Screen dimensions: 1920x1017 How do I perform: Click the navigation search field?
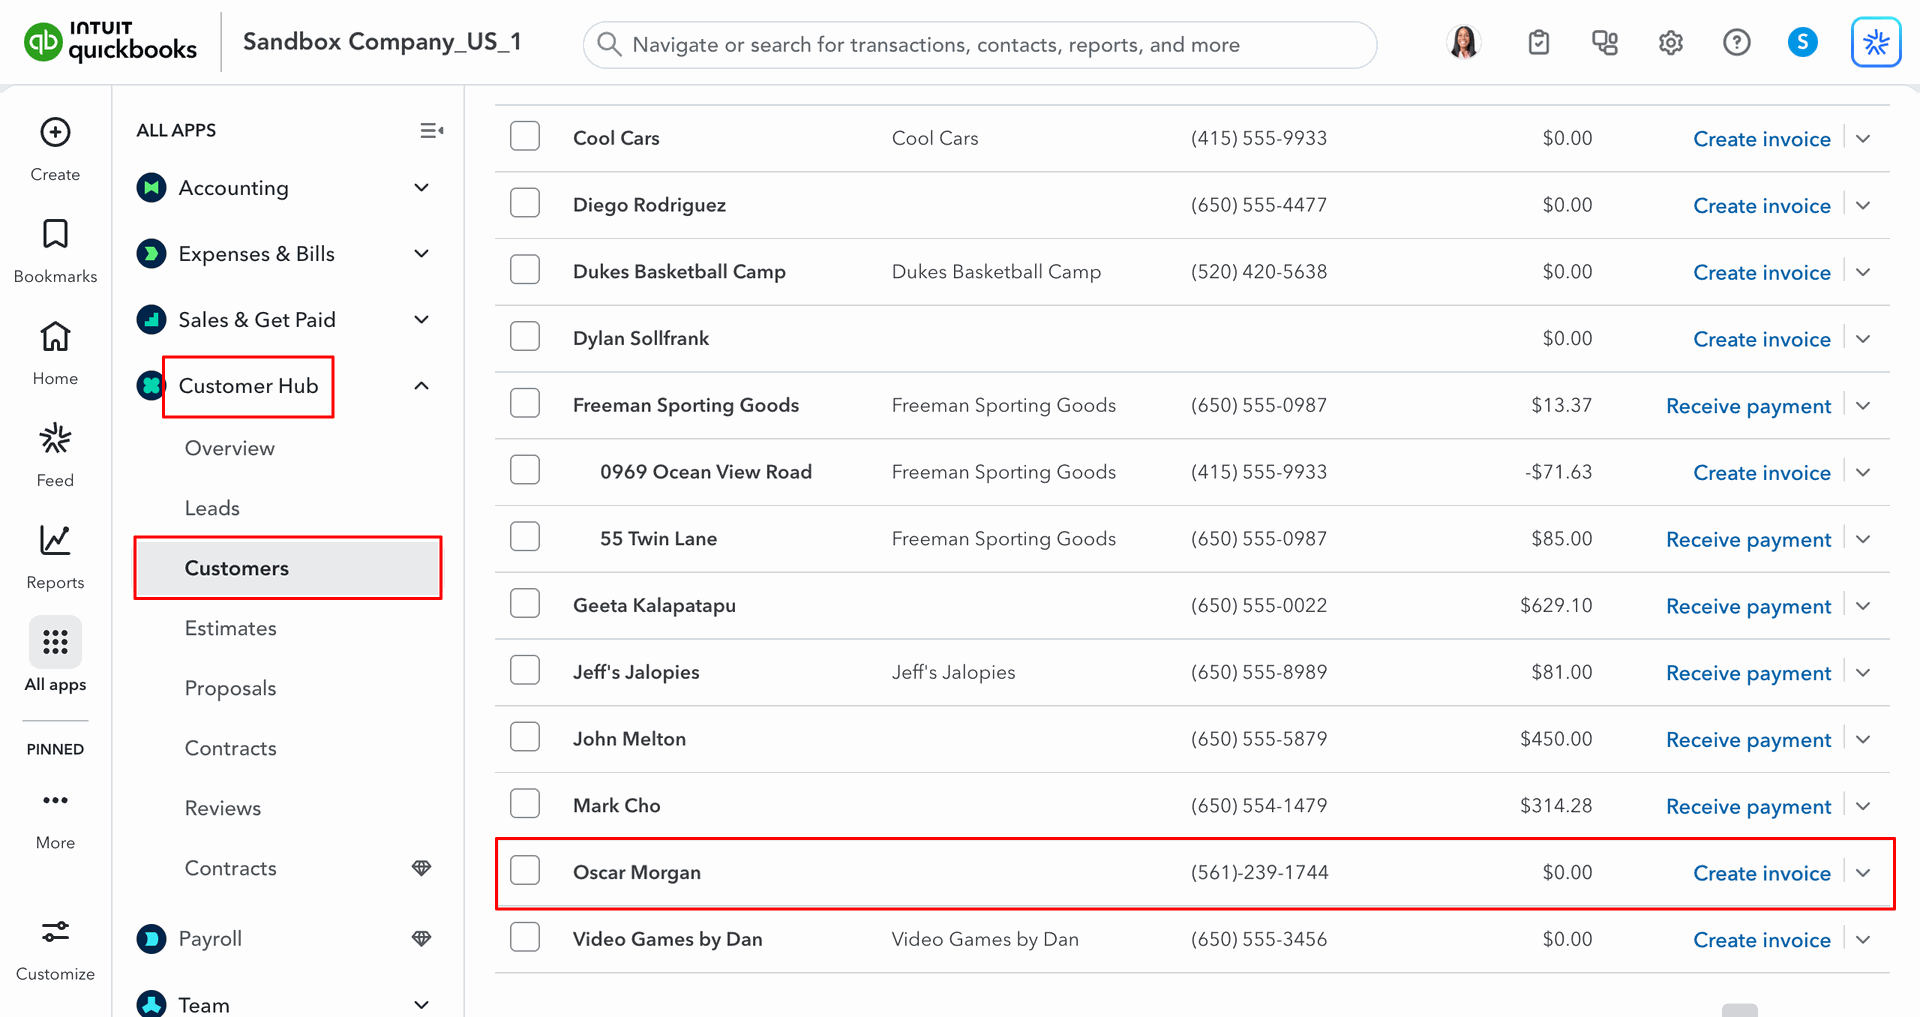(980, 45)
